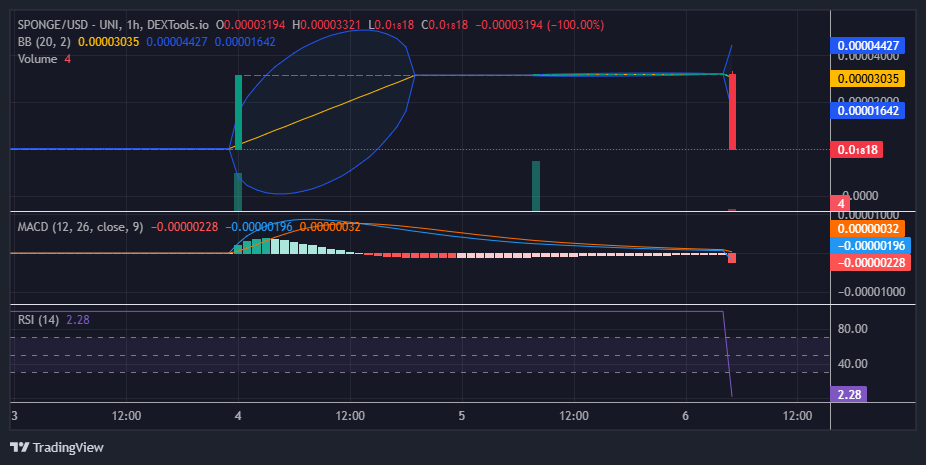
Task: Click the TradingView logo icon
Action: point(19,447)
